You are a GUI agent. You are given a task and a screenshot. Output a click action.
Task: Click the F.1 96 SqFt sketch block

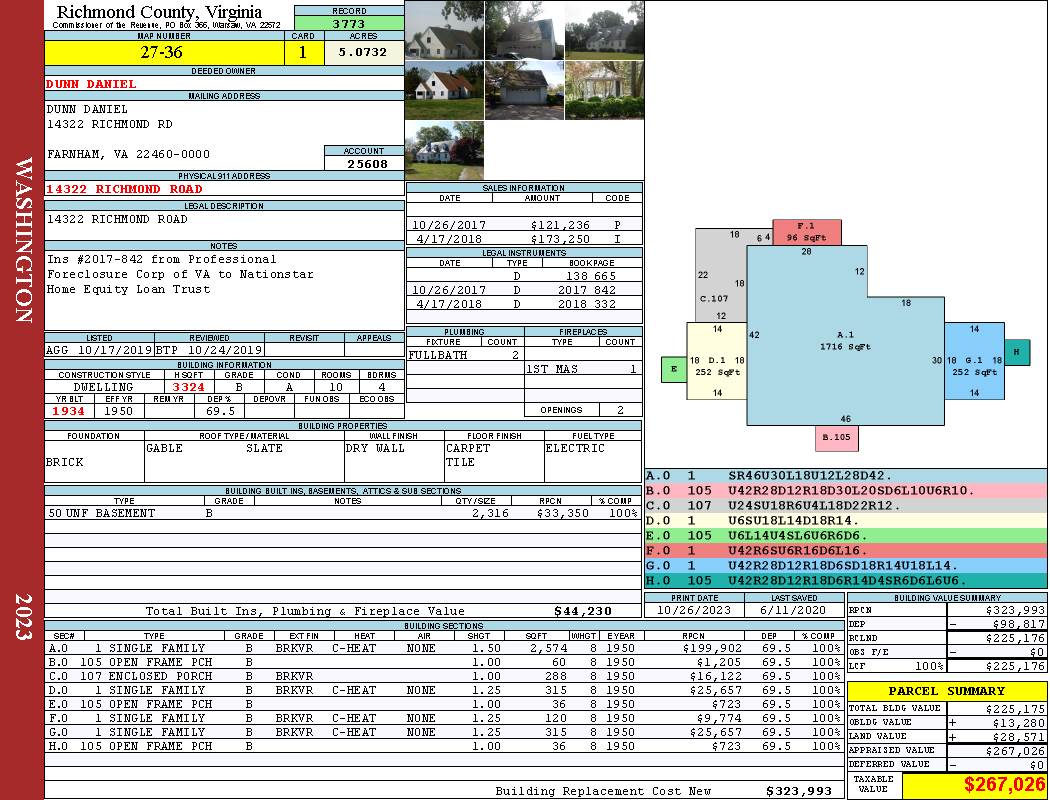806,232
